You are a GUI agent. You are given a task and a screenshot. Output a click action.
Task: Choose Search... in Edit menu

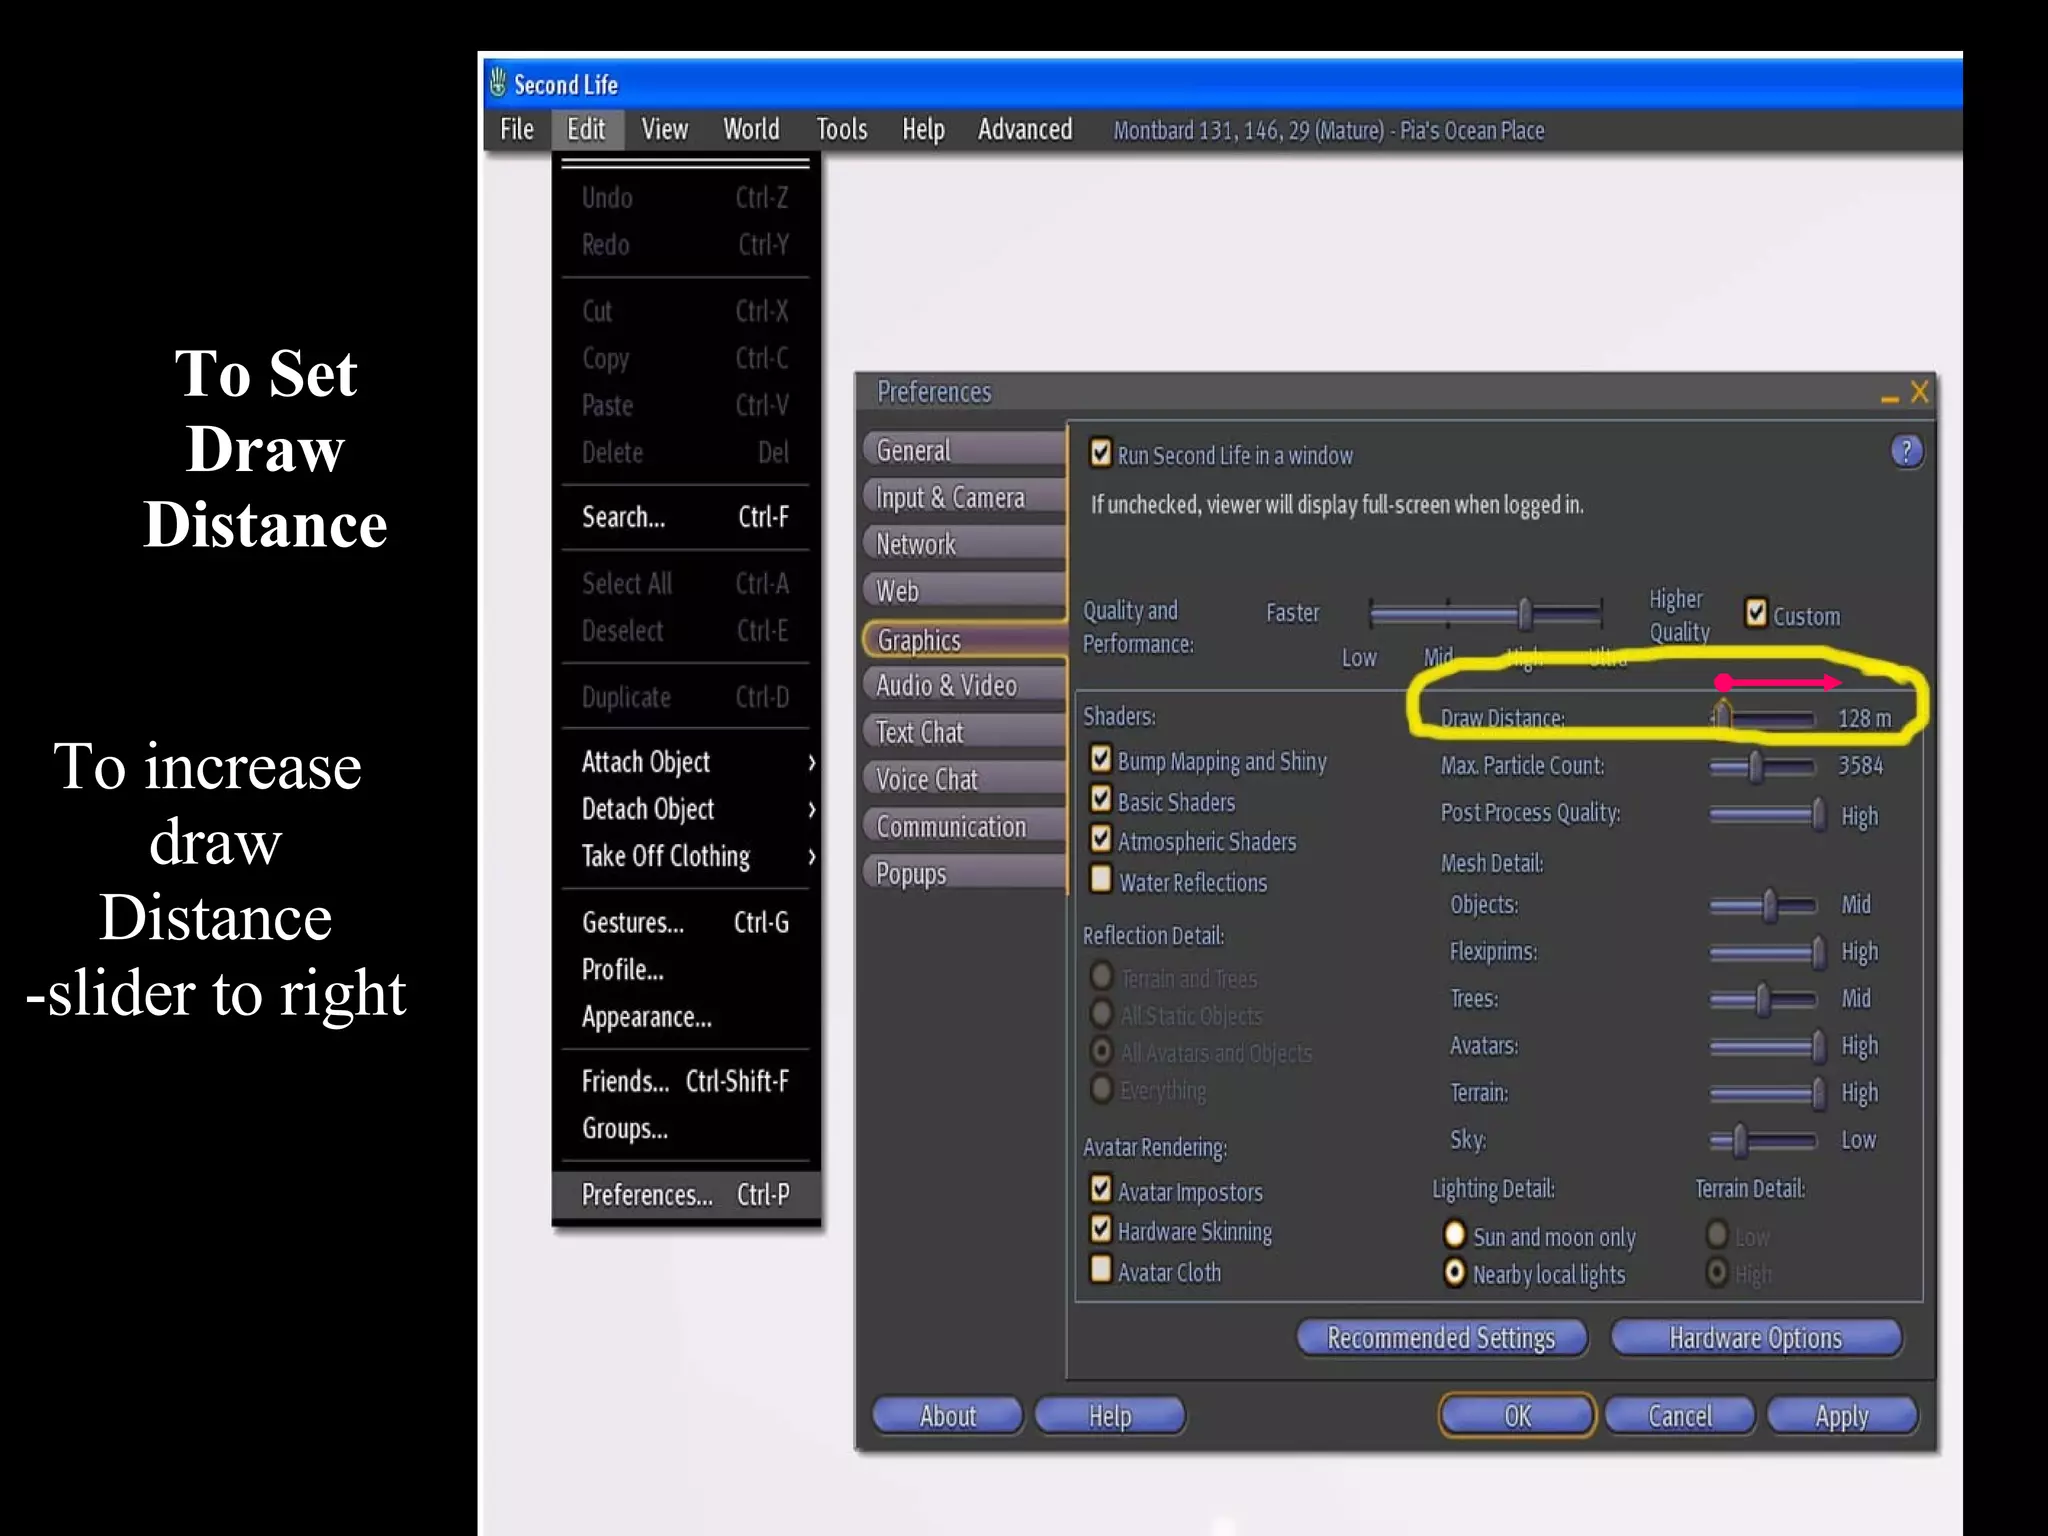[x=686, y=517]
